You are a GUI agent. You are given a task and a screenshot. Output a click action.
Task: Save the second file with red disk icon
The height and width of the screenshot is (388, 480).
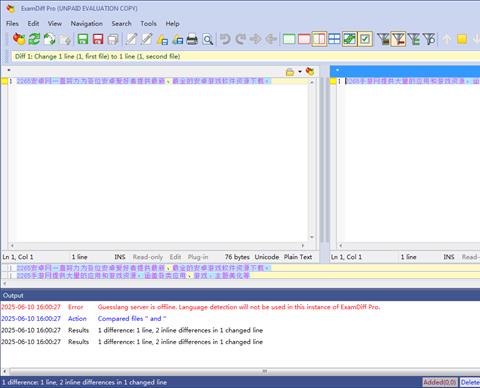click(98, 39)
